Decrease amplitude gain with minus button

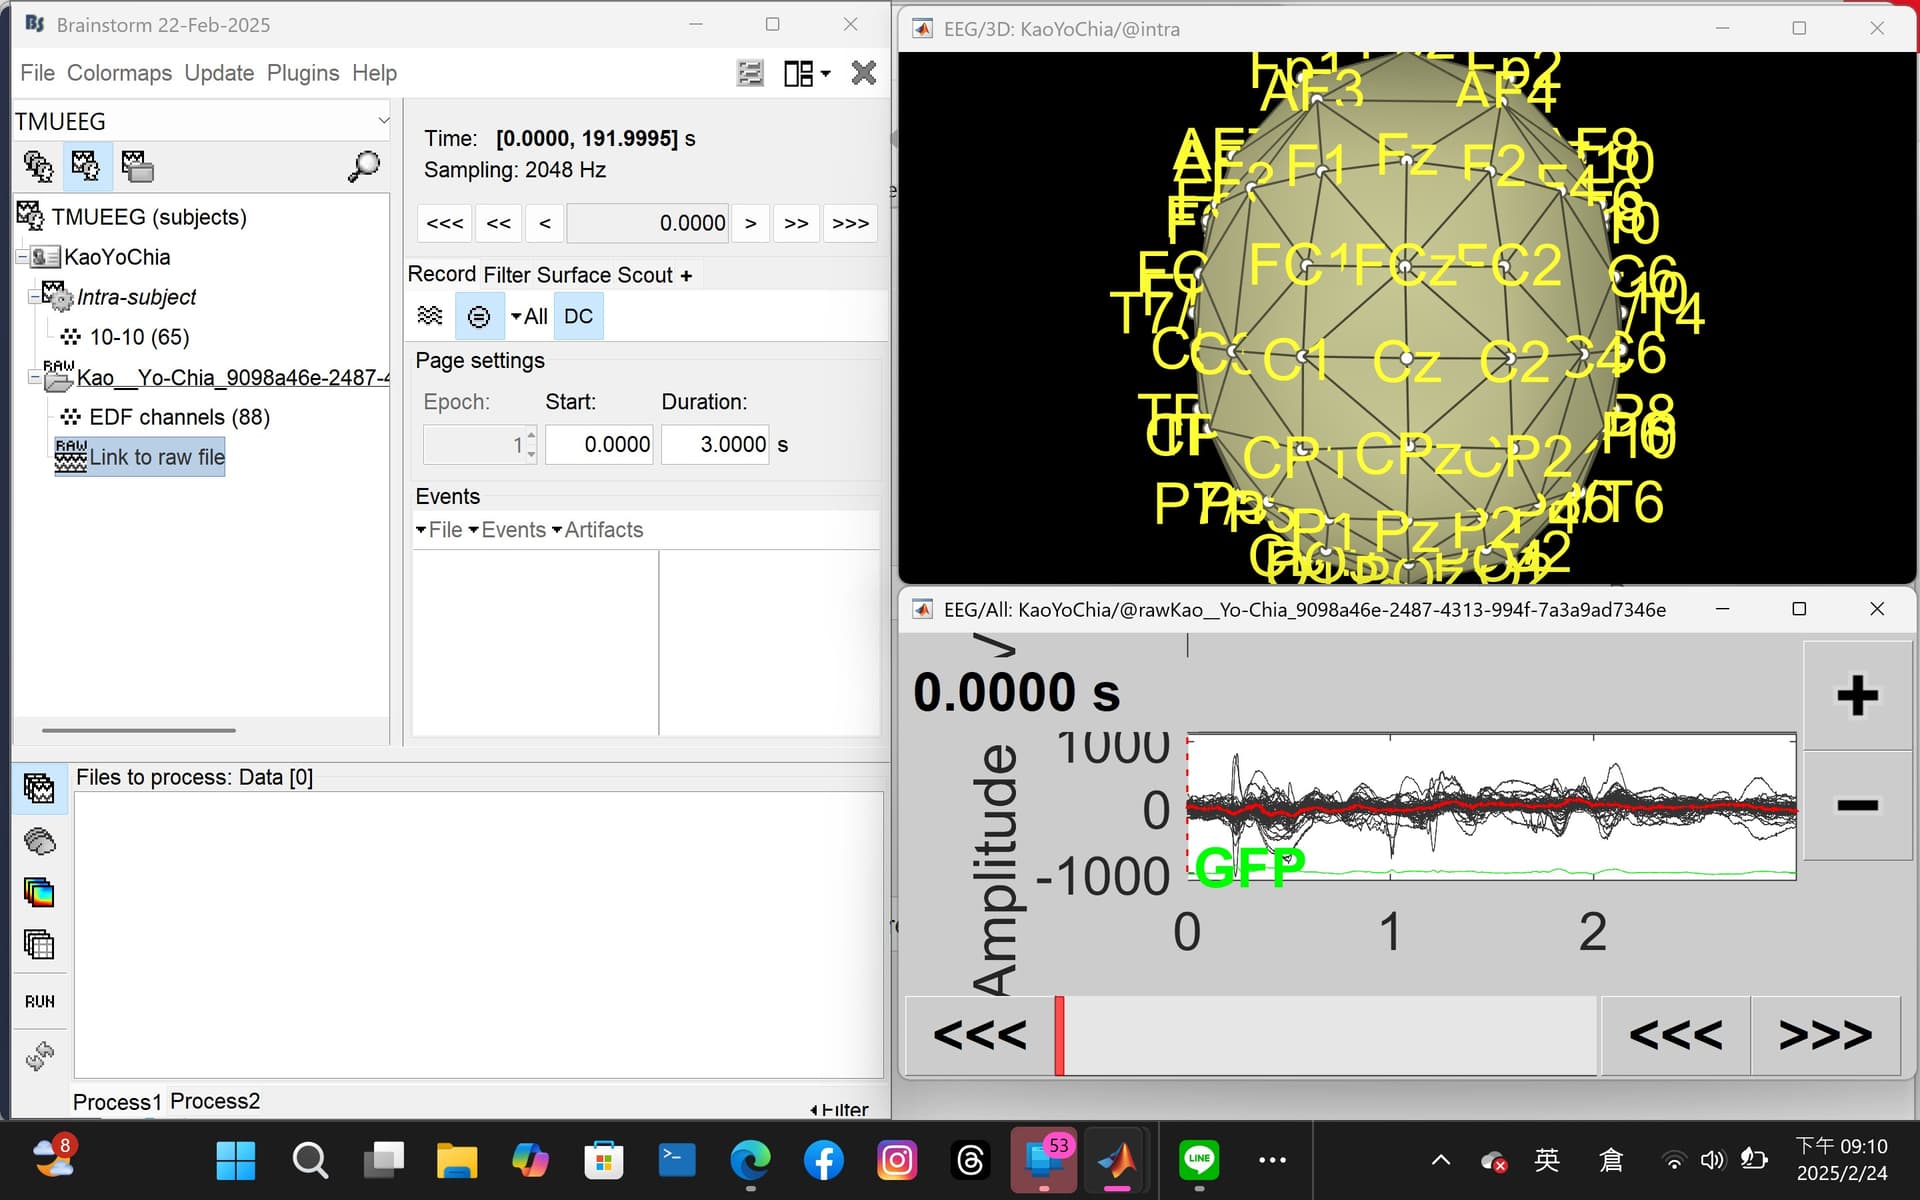click(x=1857, y=805)
